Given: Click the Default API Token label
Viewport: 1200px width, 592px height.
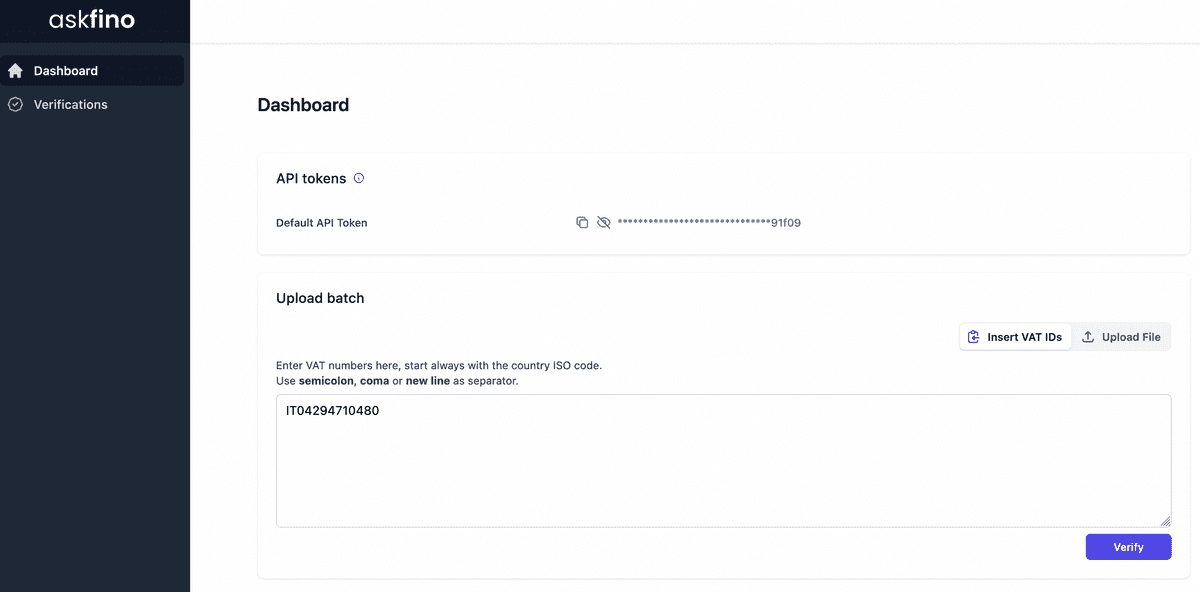Looking at the screenshot, I should pyautogui.click(x=321, y=223).
